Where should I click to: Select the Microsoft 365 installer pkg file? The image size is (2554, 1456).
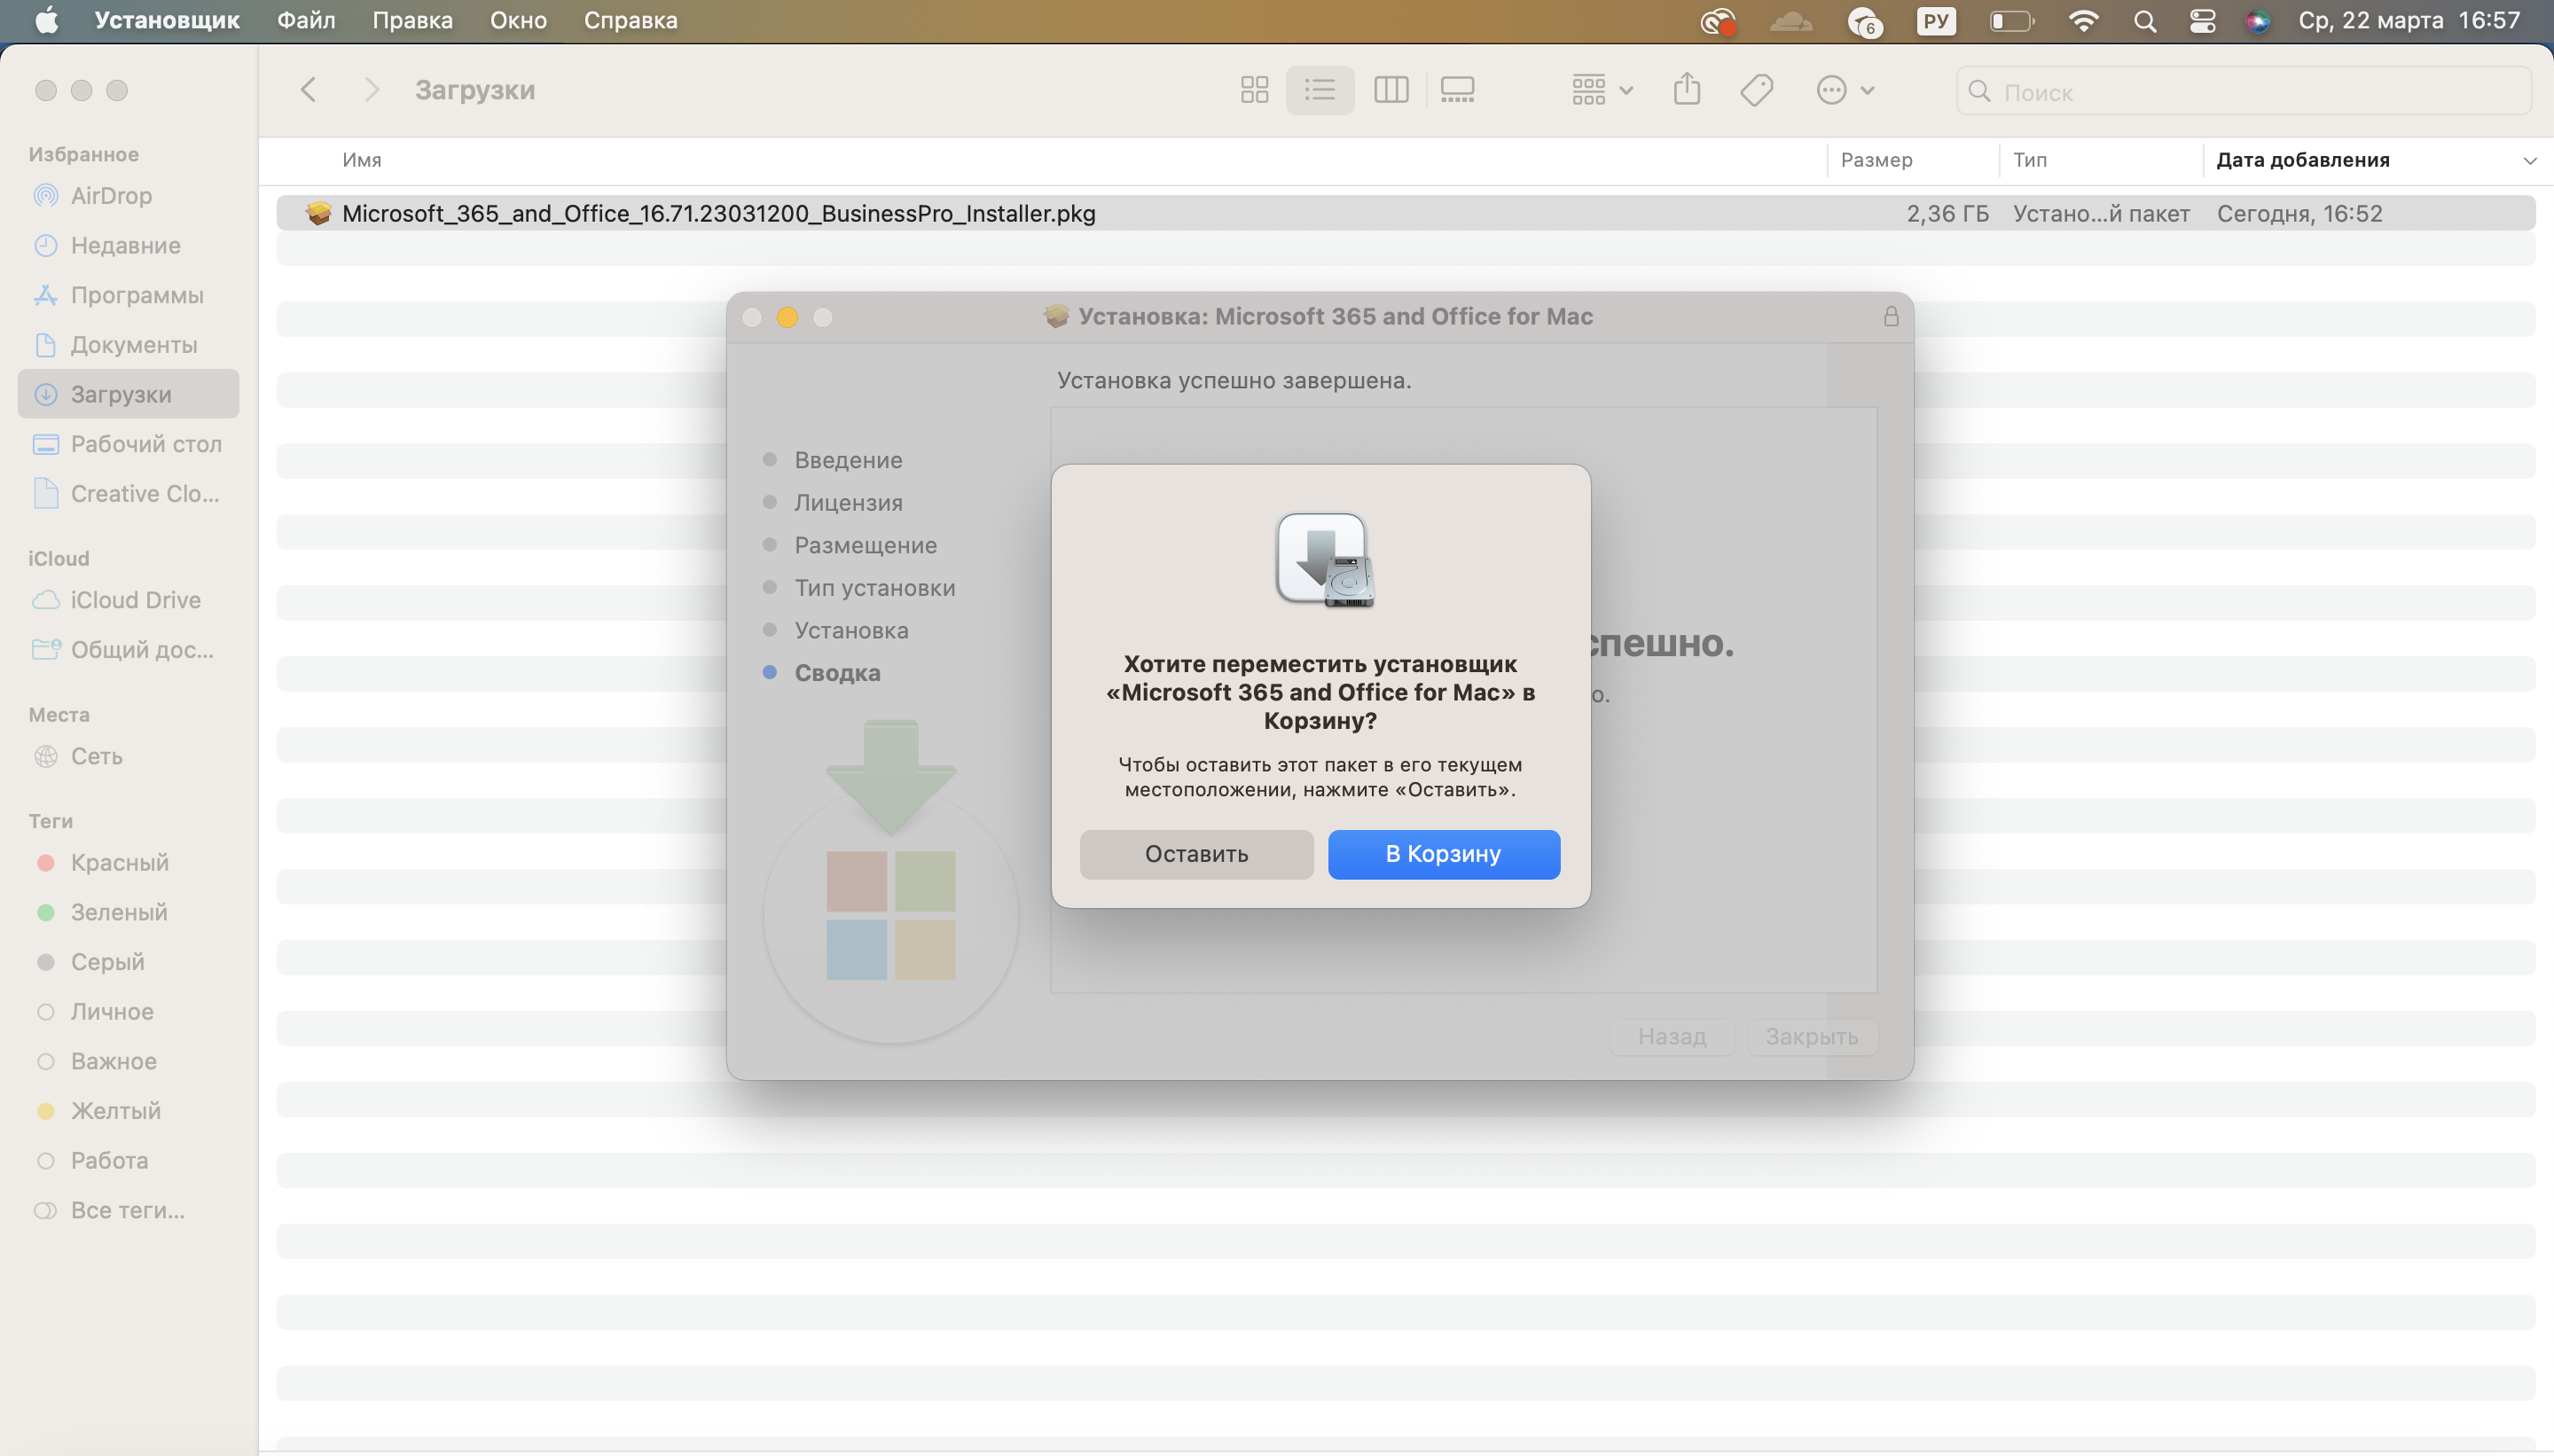tap(718, 213)
